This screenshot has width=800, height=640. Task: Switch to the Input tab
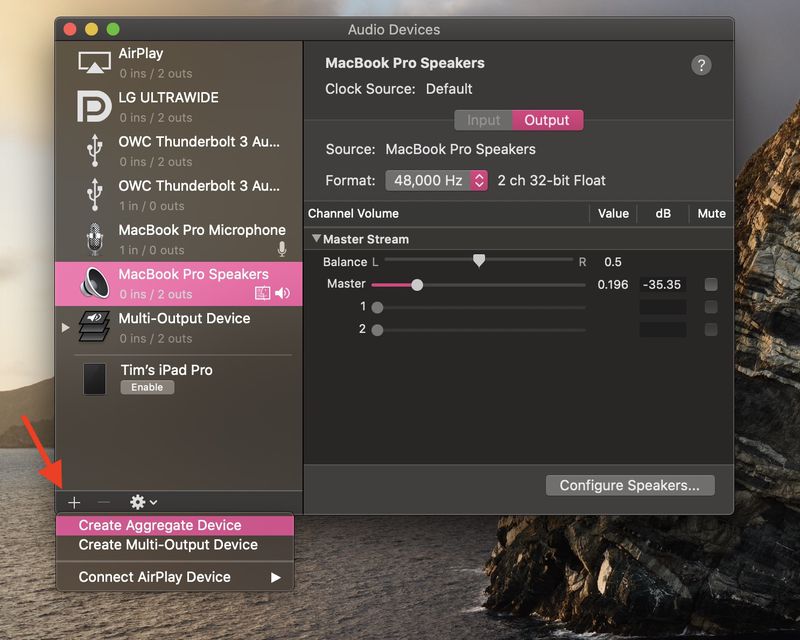[483, 120]
